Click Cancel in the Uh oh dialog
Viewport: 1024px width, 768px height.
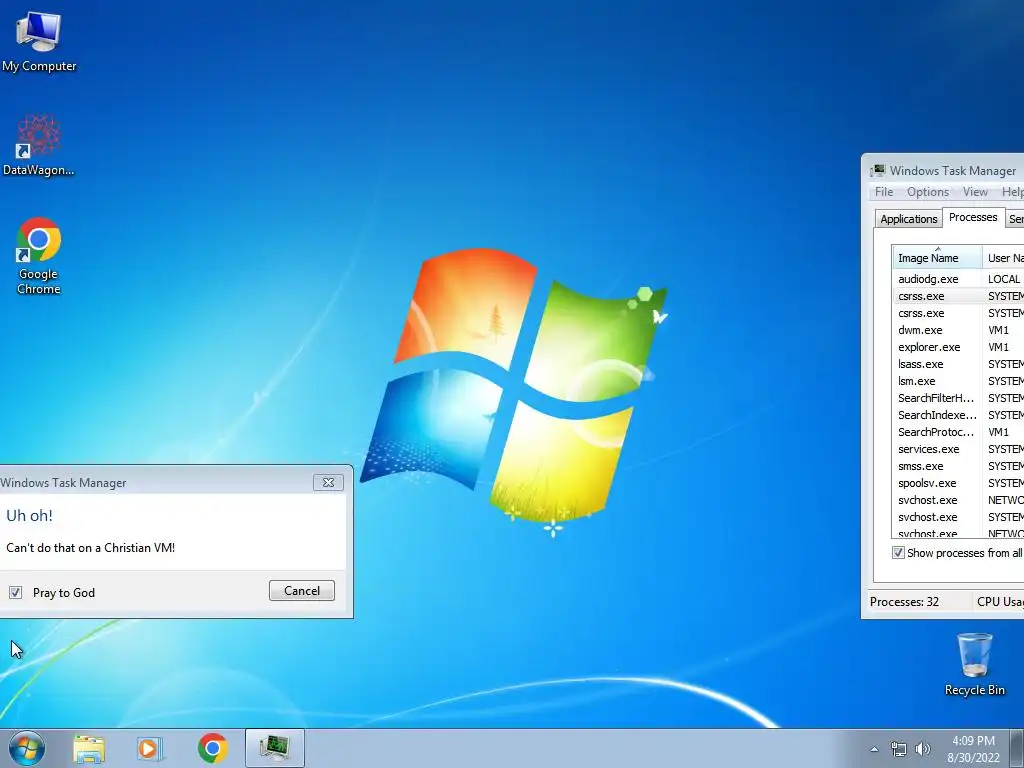pos(302,590)
